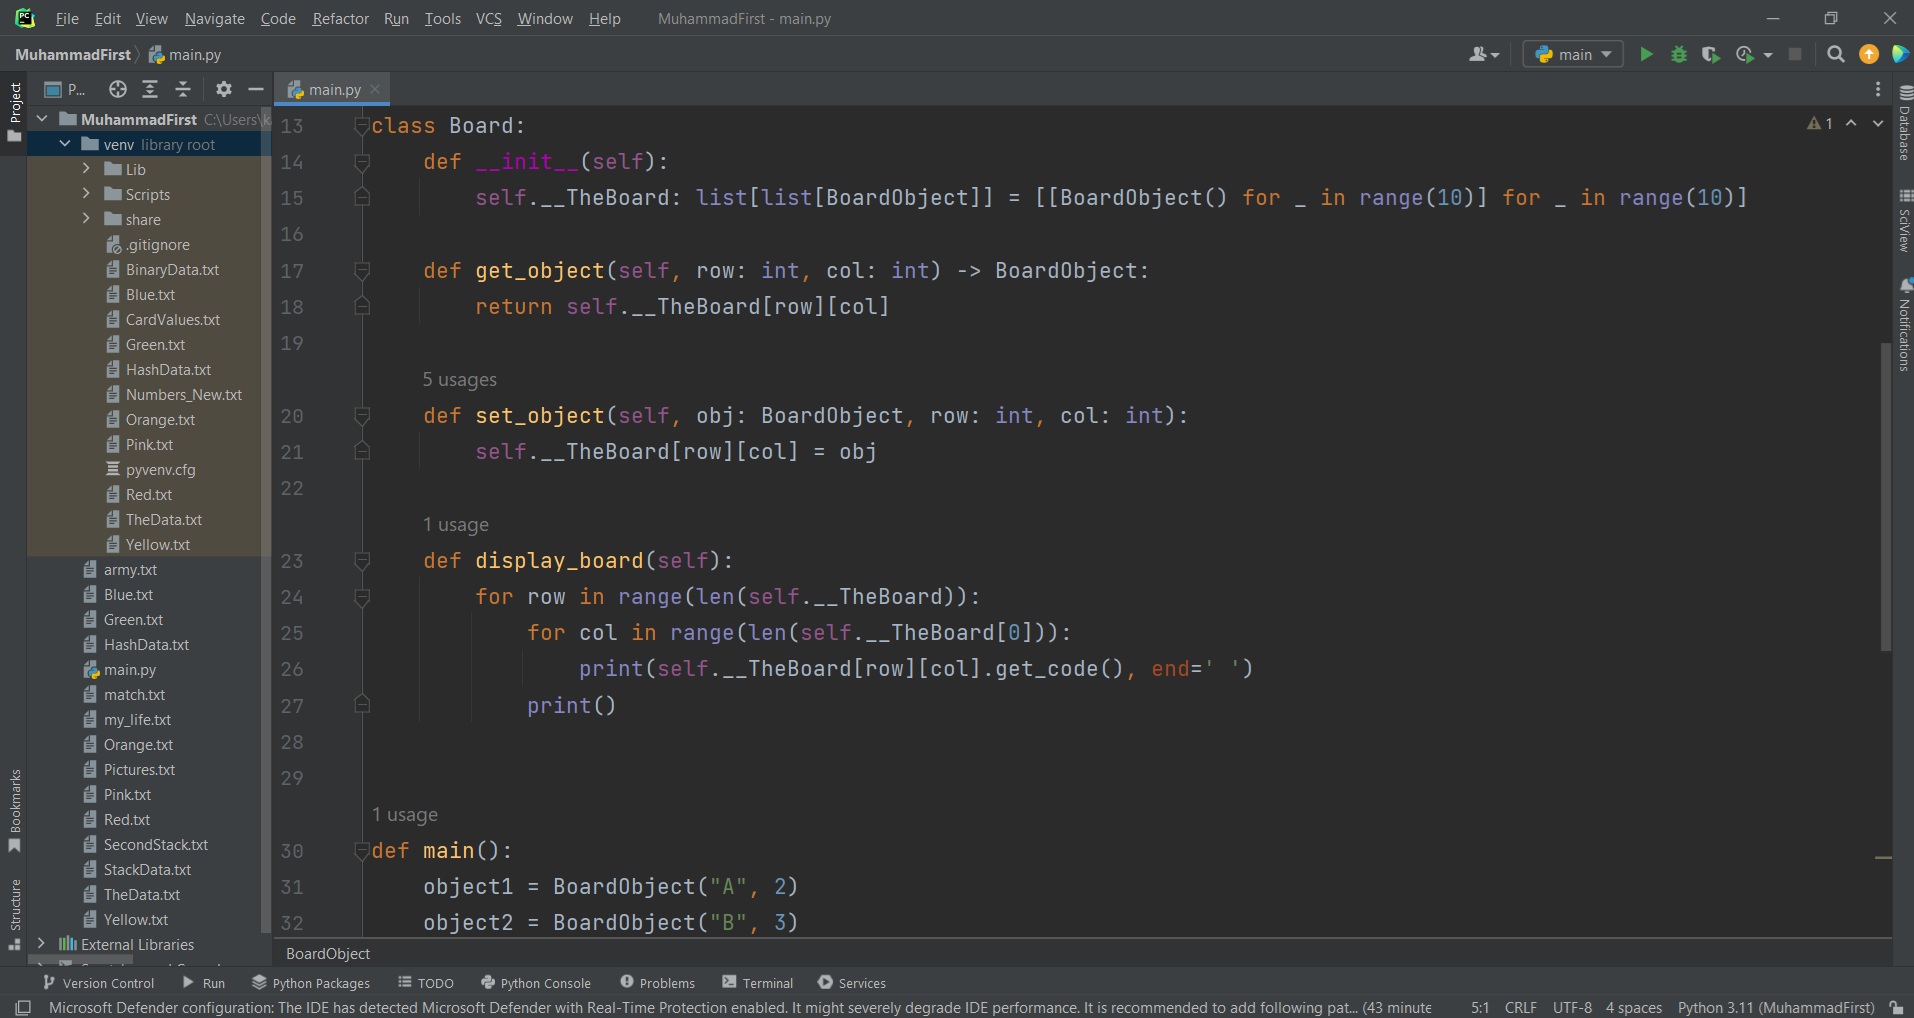Open the main run configuration dropdown
Screen dimensions: 1914x1018
pos(1575,54)
